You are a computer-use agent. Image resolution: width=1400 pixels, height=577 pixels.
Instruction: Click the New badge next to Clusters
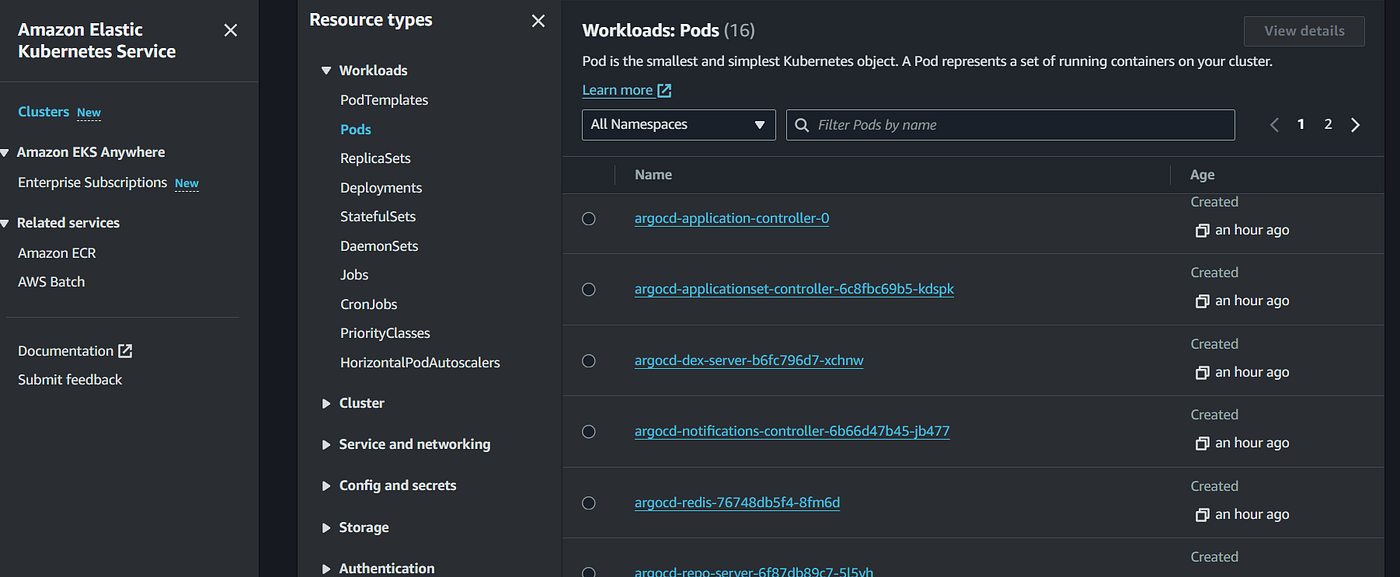pyautogui.click(x=89, y=113)
